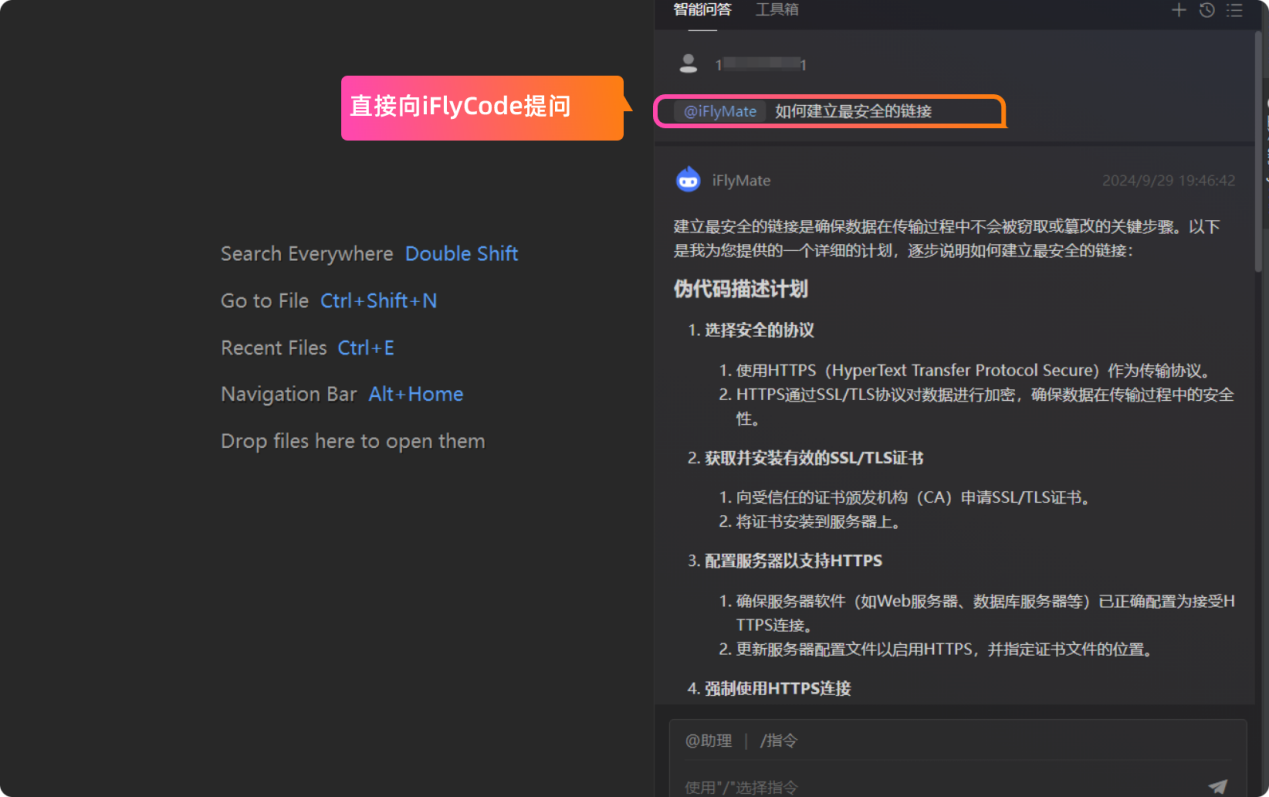This screenshot has width=1269, height=797.
Task: Click the intro paragraph starting 建立最安全的链接是确保数据
Action: click(x=947, y=238)
